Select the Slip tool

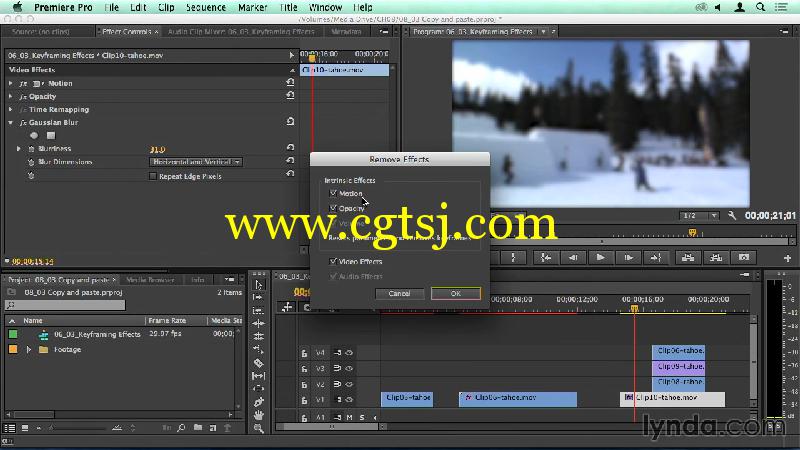(x=259, y=376)
